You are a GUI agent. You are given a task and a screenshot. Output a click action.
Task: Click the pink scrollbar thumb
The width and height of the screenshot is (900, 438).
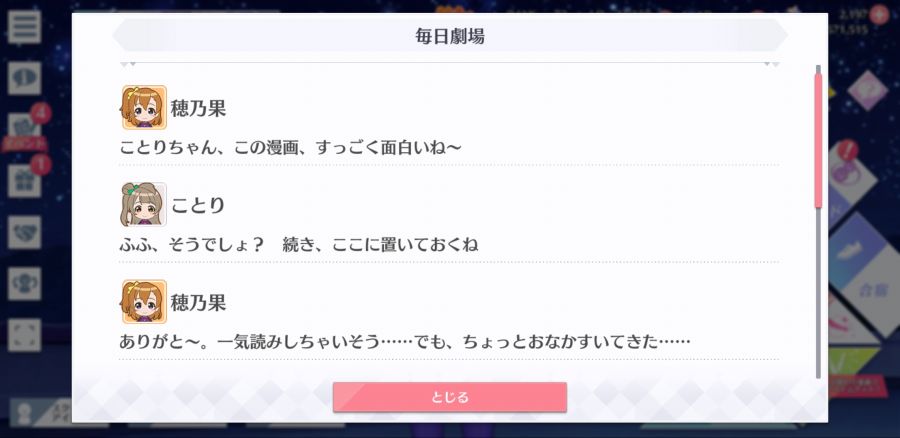(818, 139)
